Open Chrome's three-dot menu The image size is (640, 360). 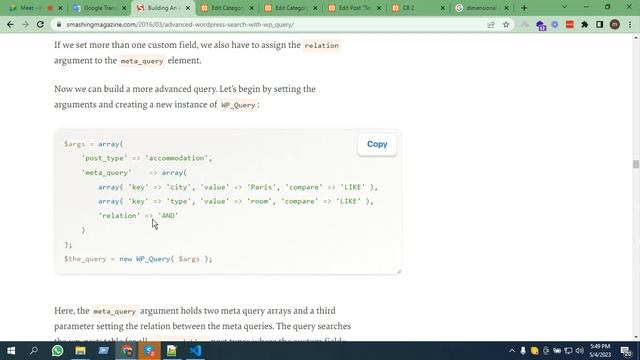coord(630,24)
